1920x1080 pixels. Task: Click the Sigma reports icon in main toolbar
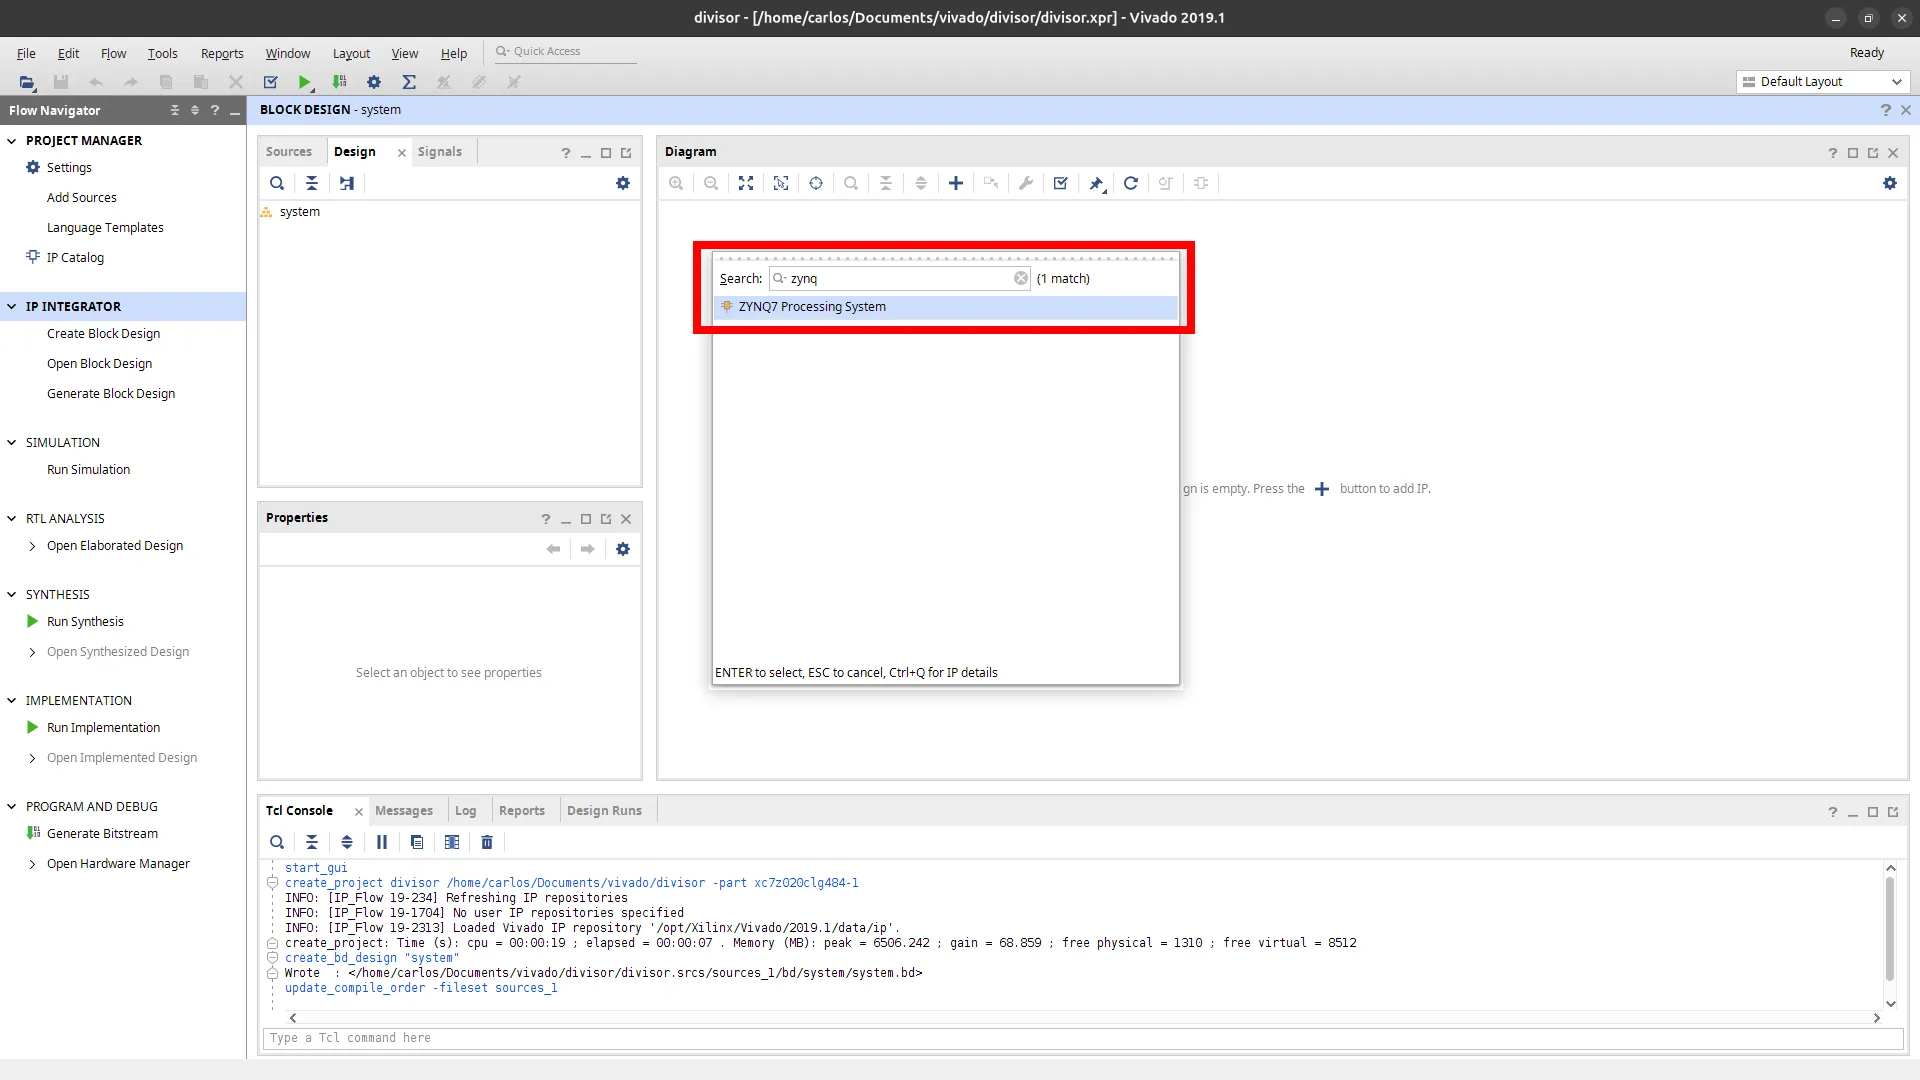pyautogui.click(x=409, y=82)
